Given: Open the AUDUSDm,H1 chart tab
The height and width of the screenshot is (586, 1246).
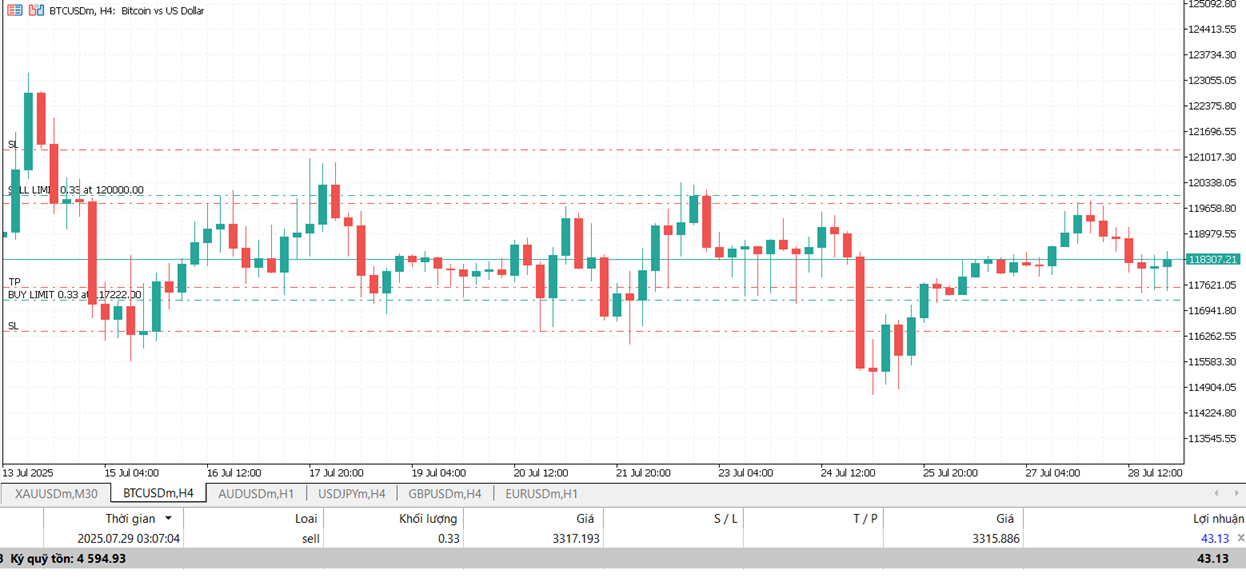Looking at the screenshot, I should click(255, 493).
